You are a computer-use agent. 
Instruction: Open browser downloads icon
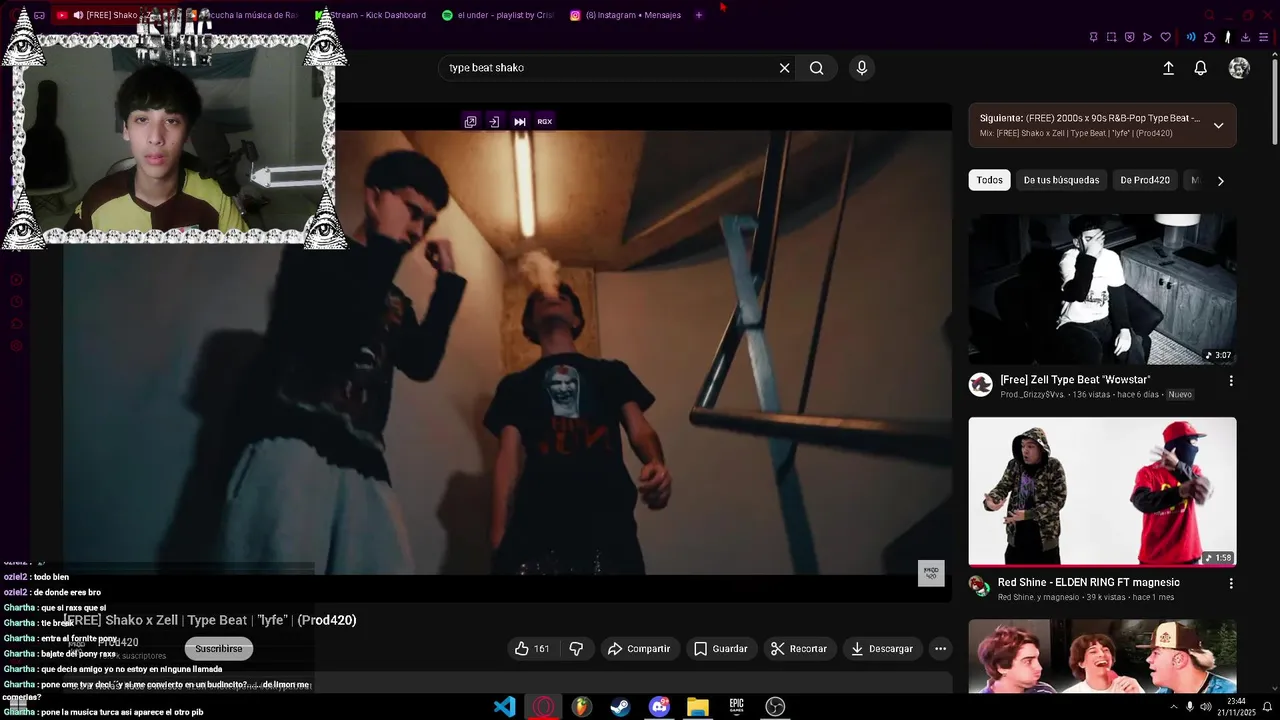(x=1245, y=37)
